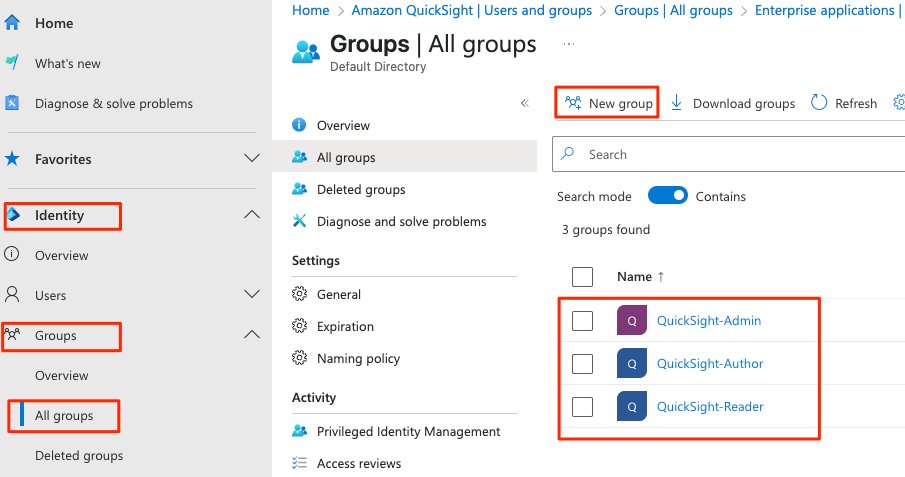Screen dimensions: 905x477
Task: Click the Download groups arrow icon
Action: pos(676,103)
